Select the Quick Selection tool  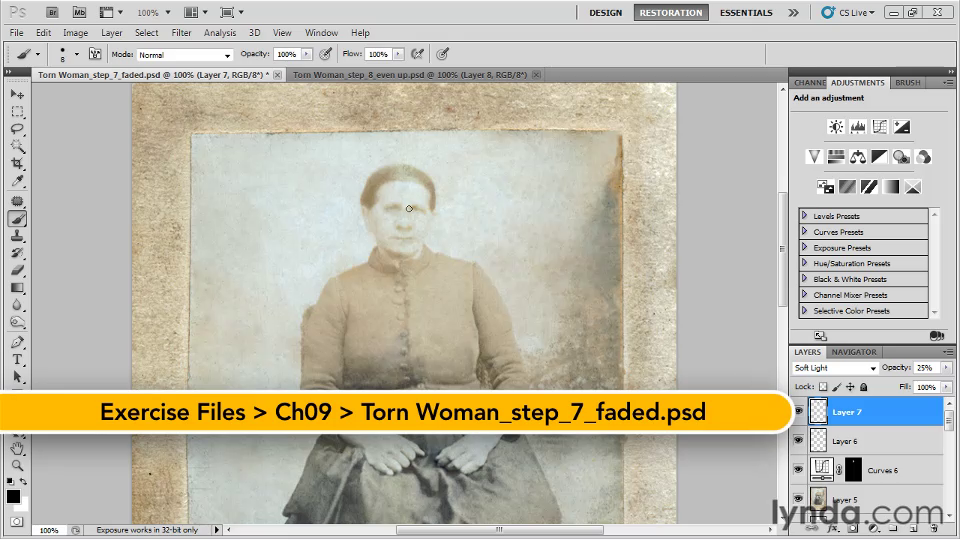pyautogui.click(x=17, y=146)
